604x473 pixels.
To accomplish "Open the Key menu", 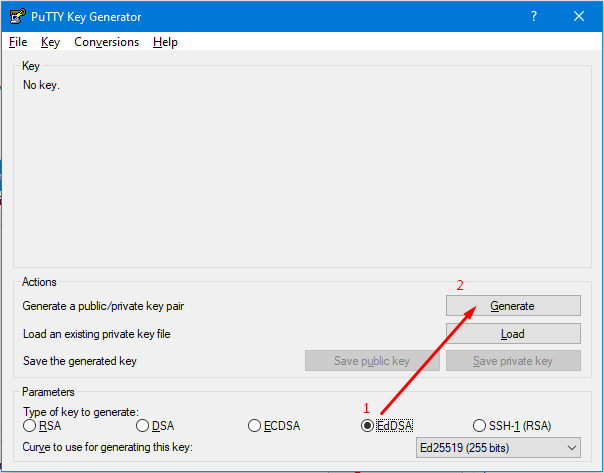I will click(51, 42).
